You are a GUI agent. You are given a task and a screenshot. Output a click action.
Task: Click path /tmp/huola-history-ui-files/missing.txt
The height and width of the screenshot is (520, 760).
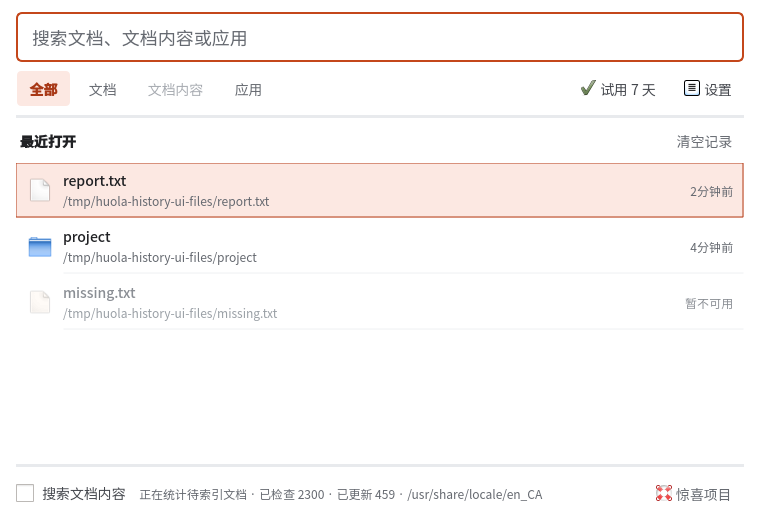pyautogui.click(x=170, y=314)
